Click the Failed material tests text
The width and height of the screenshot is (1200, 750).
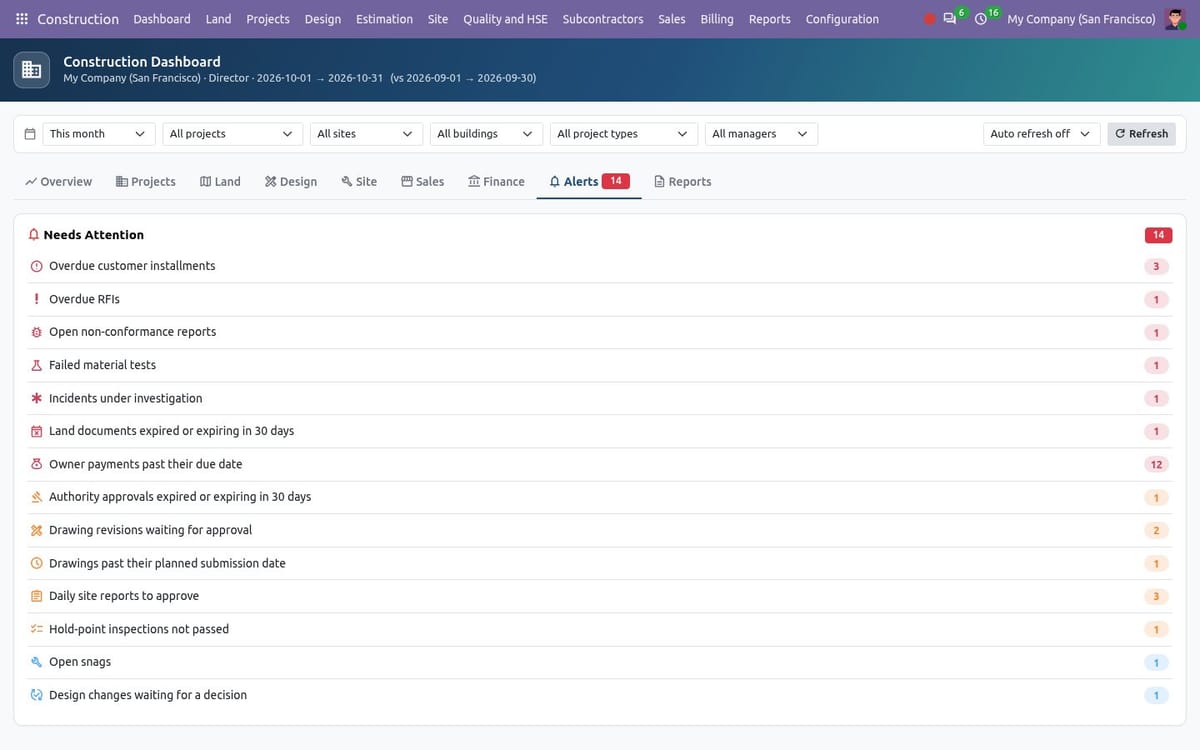102,365
